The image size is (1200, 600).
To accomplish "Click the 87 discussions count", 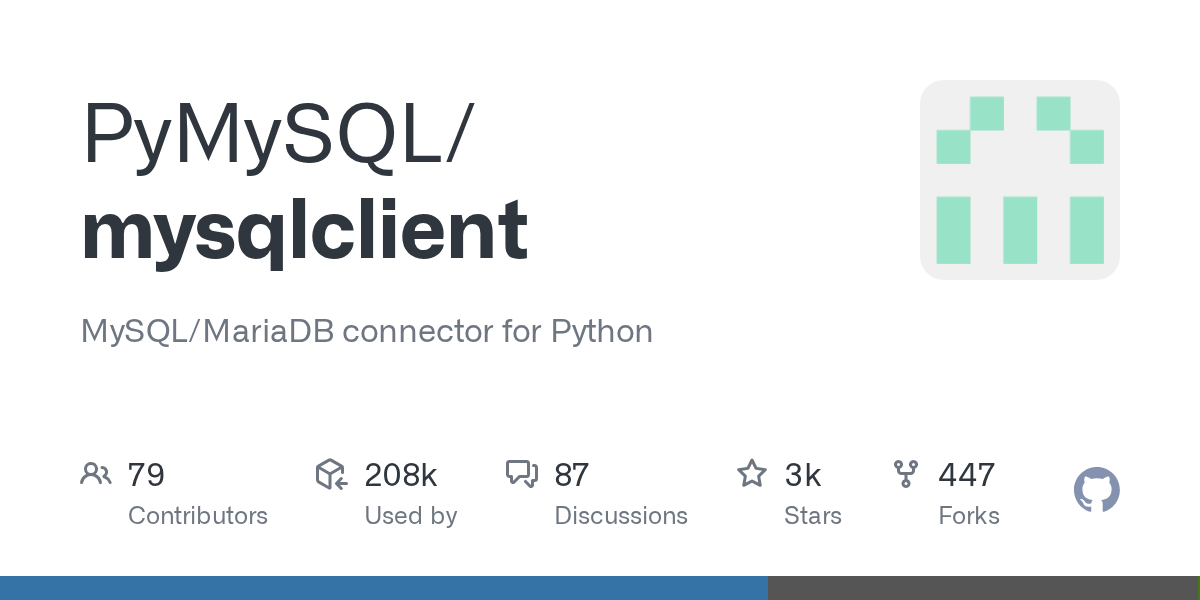I will click(x=571, y=475).
